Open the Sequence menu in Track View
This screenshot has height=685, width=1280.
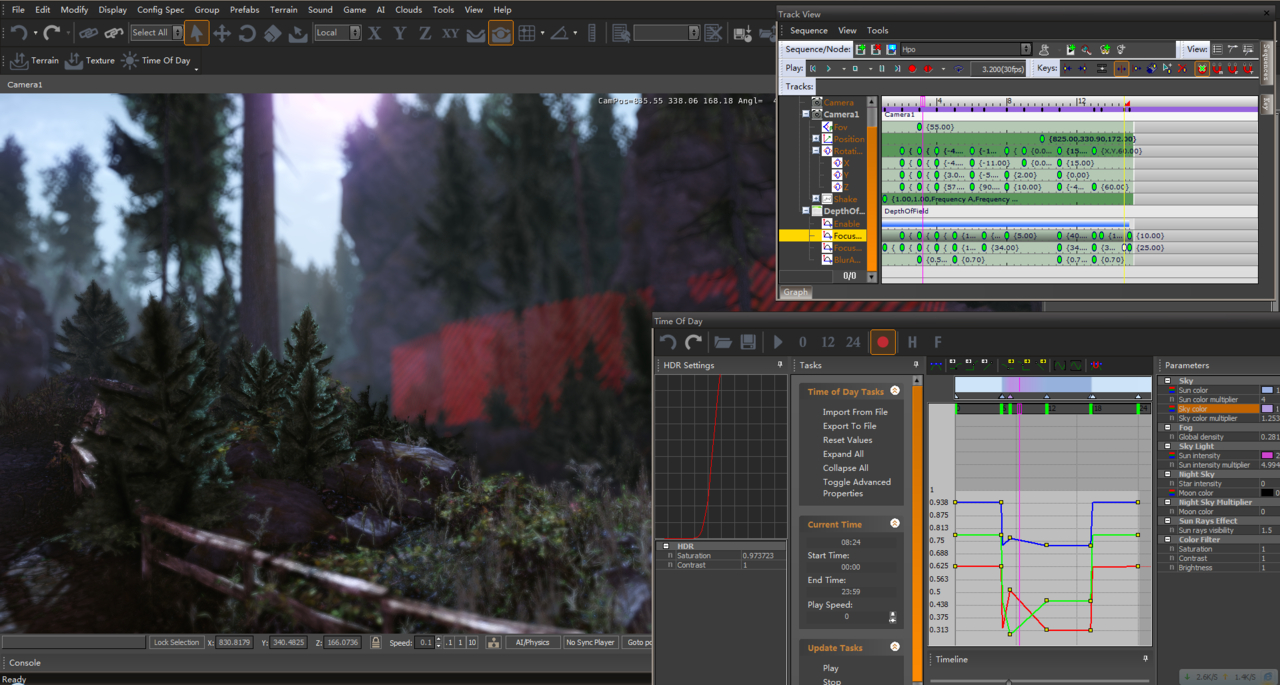(808, 30)
